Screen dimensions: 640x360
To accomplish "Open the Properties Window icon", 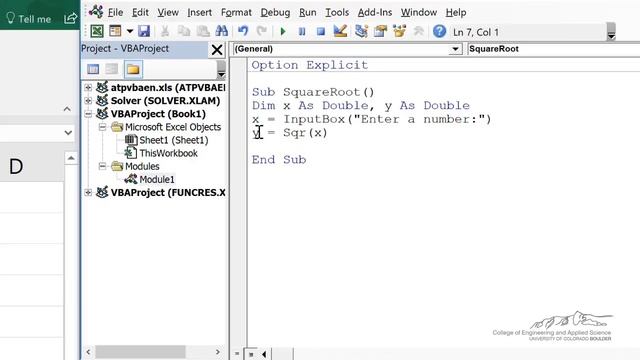I will (380, 31).
